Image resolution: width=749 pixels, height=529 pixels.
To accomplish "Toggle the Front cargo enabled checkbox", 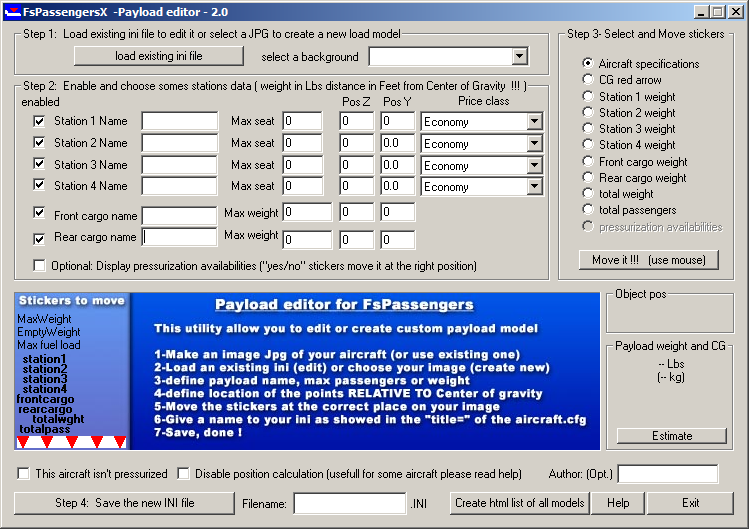I will [39, 213].
